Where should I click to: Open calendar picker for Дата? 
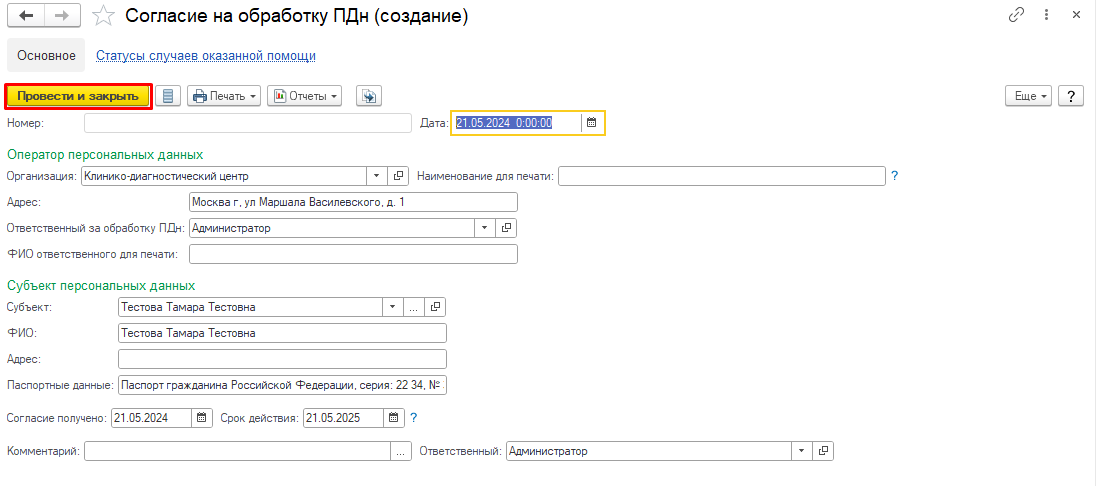(x=591, y=123)
